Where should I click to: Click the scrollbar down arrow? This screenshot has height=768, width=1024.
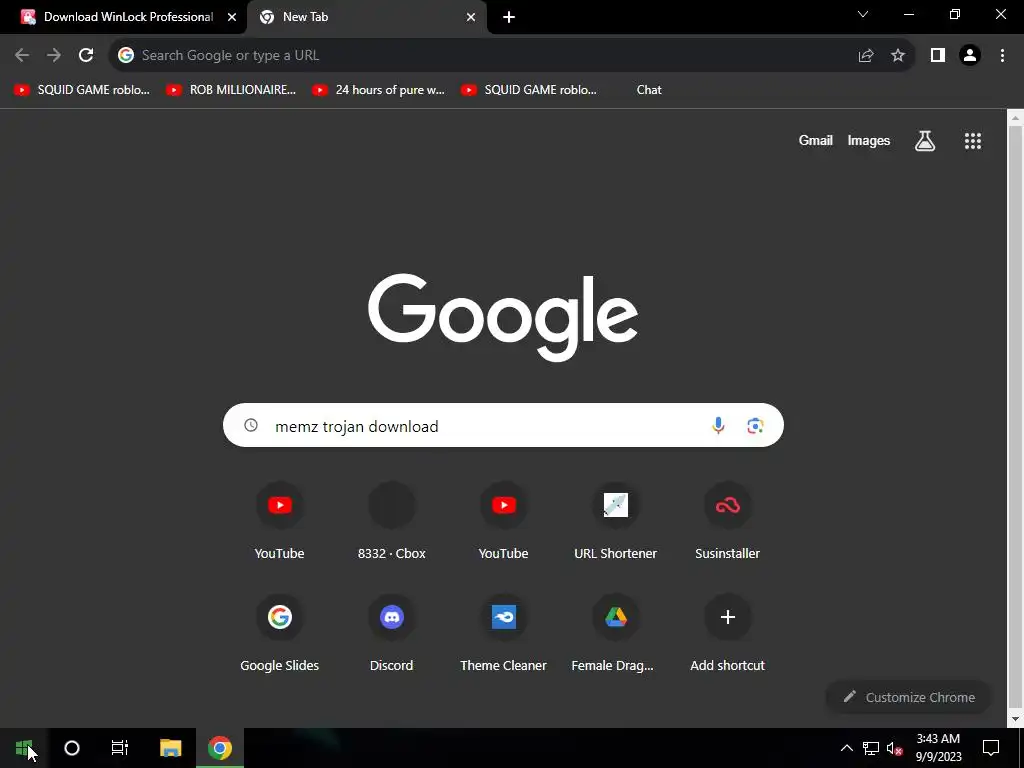click(x=1015, y=720)
